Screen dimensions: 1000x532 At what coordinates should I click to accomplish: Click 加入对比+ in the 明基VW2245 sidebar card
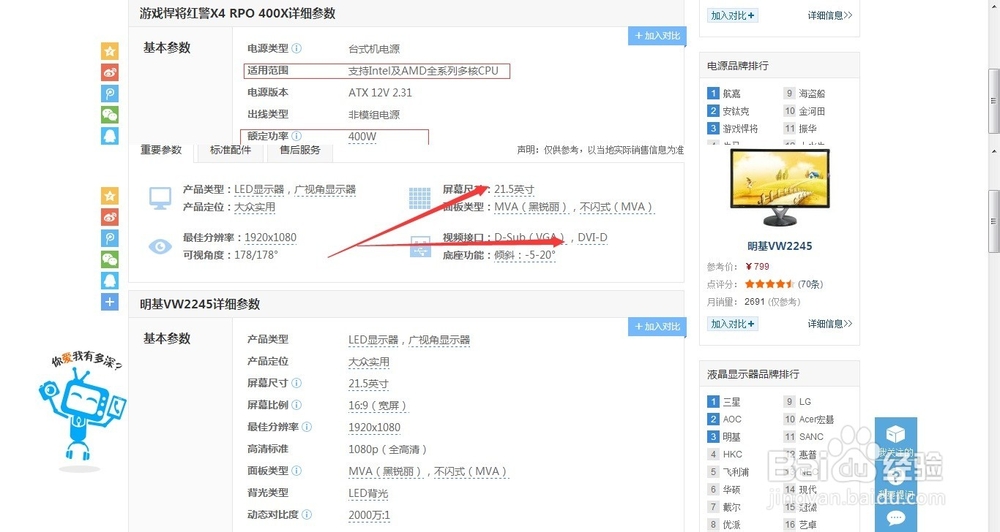[732, 324]
